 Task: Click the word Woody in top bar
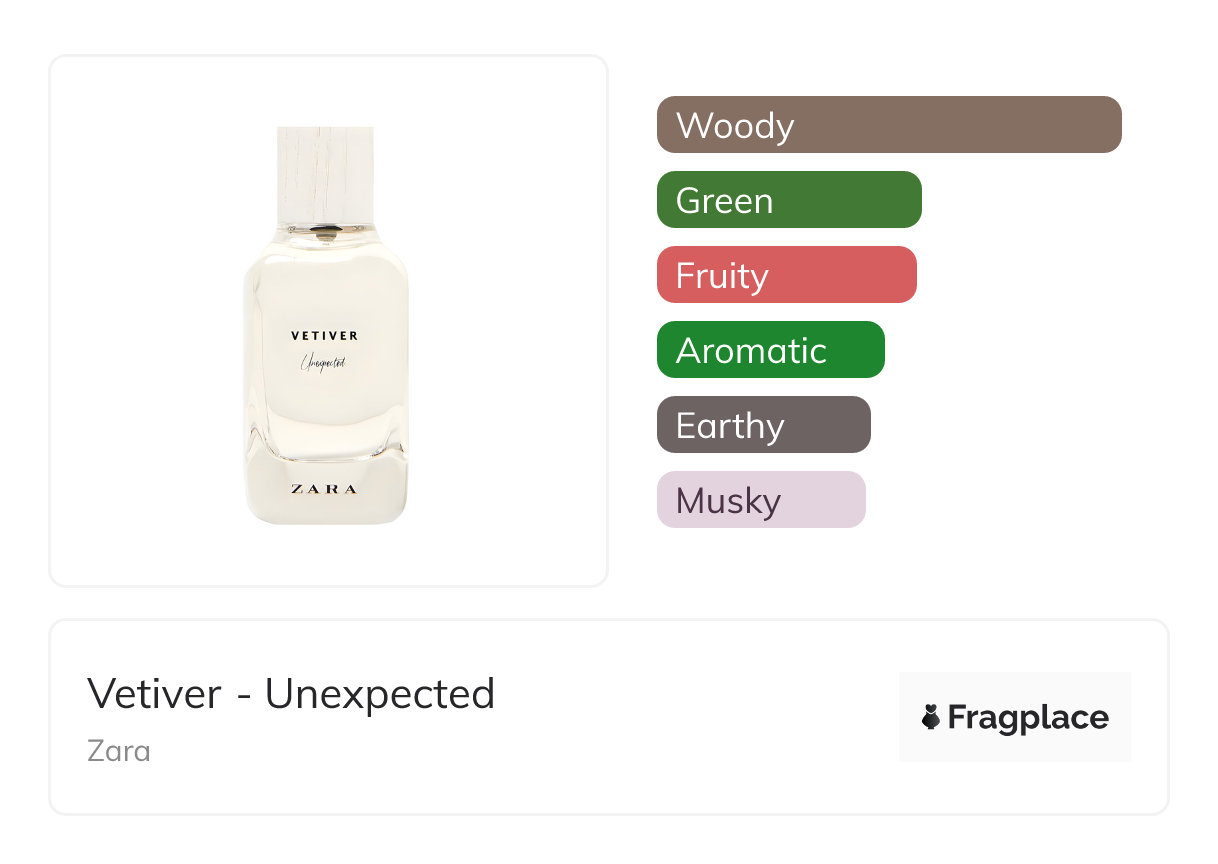735,126
